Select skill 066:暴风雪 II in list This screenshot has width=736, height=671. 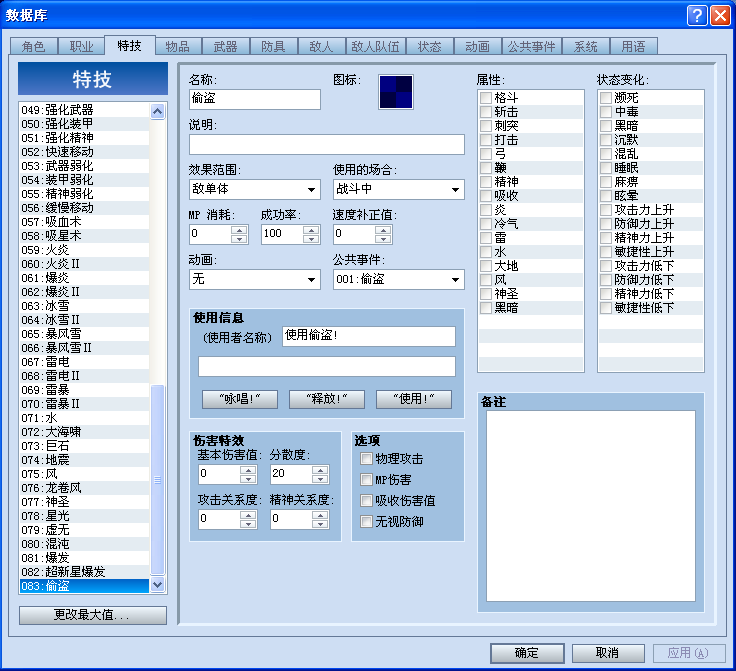(x=84, y=348)
